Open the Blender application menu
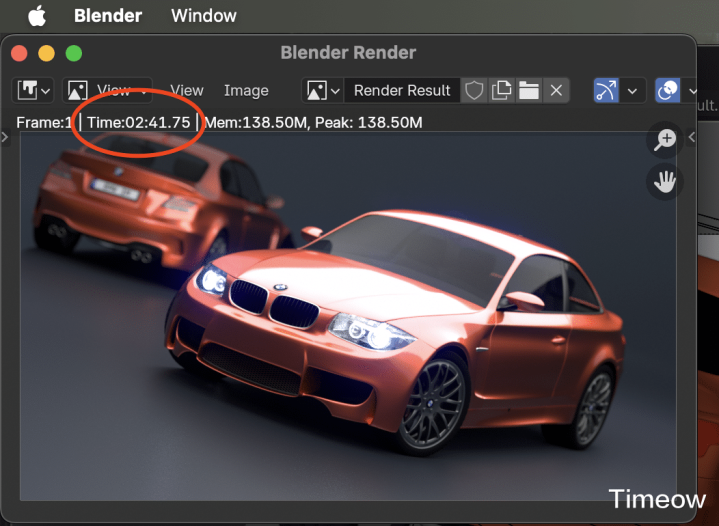This screenshot has width=719, height=526. coord(108,16)
